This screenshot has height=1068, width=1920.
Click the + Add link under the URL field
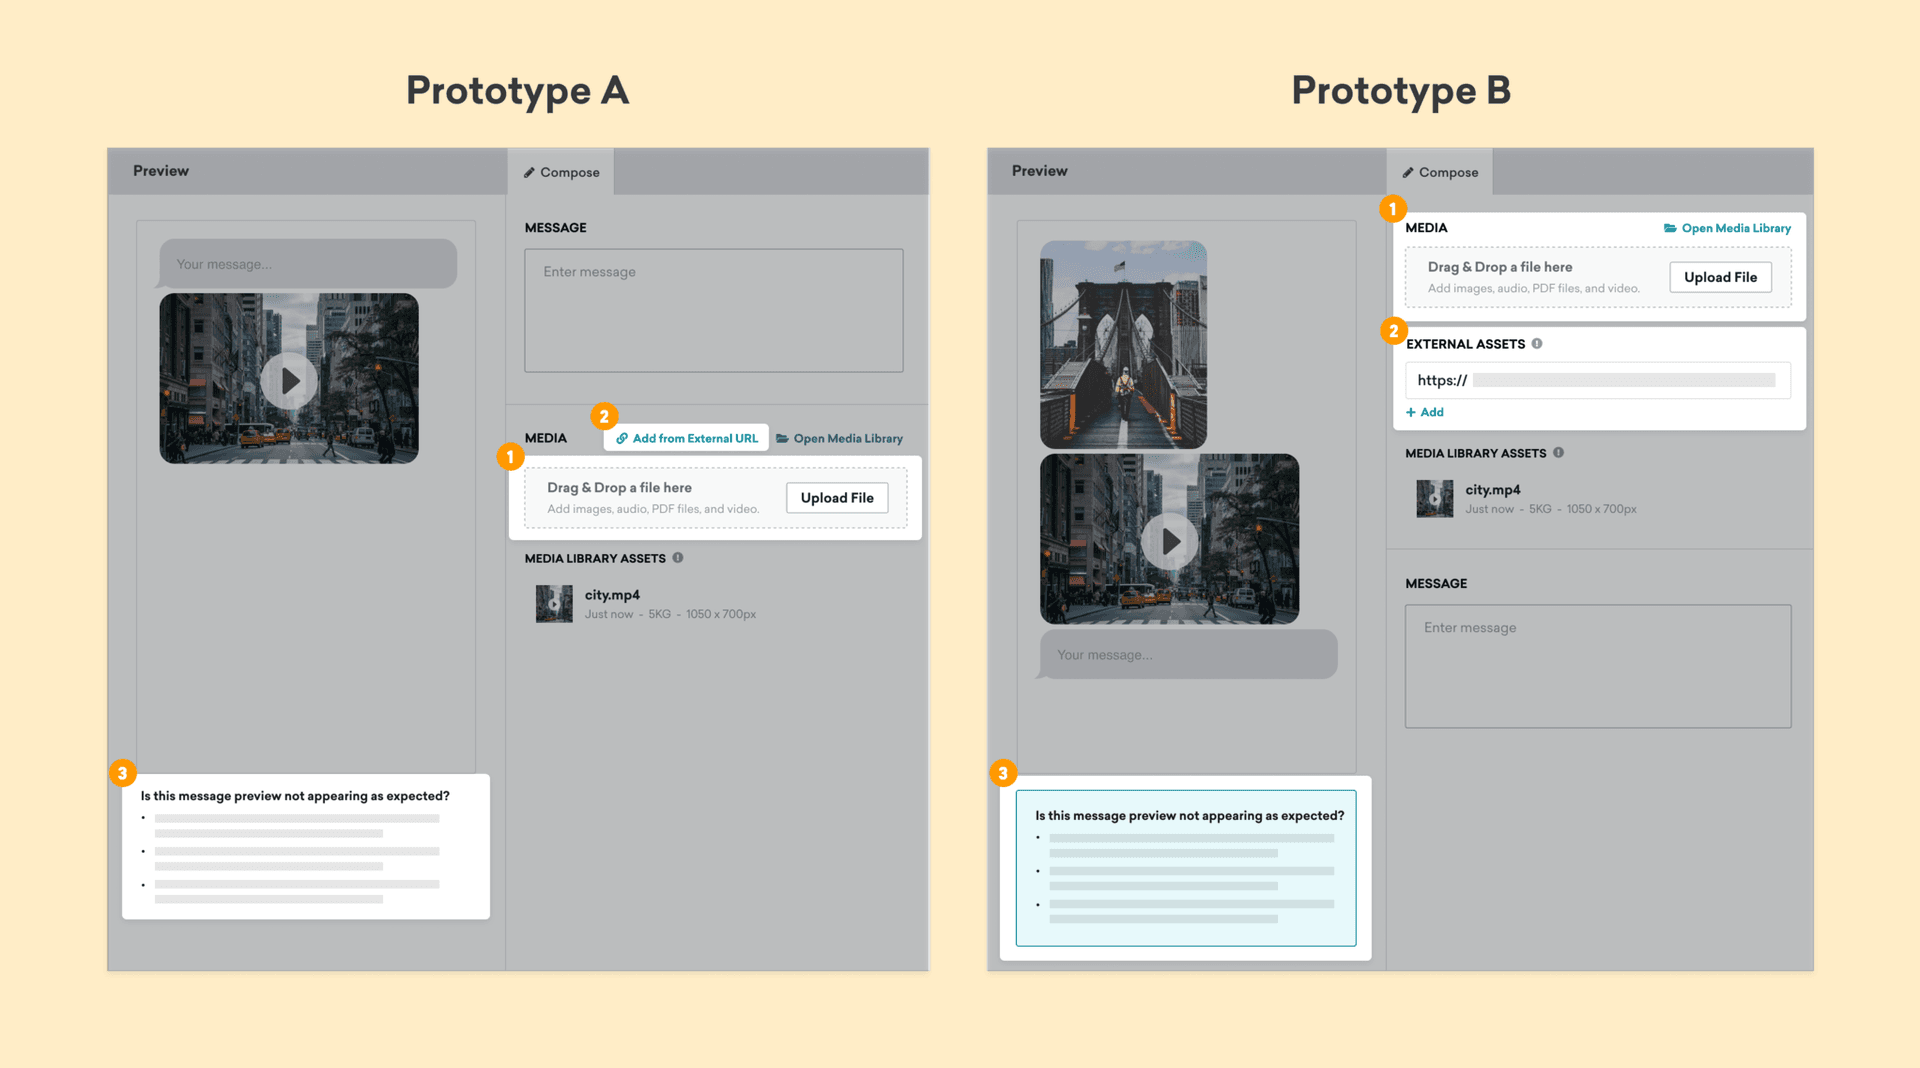(x=1424, y=412)
